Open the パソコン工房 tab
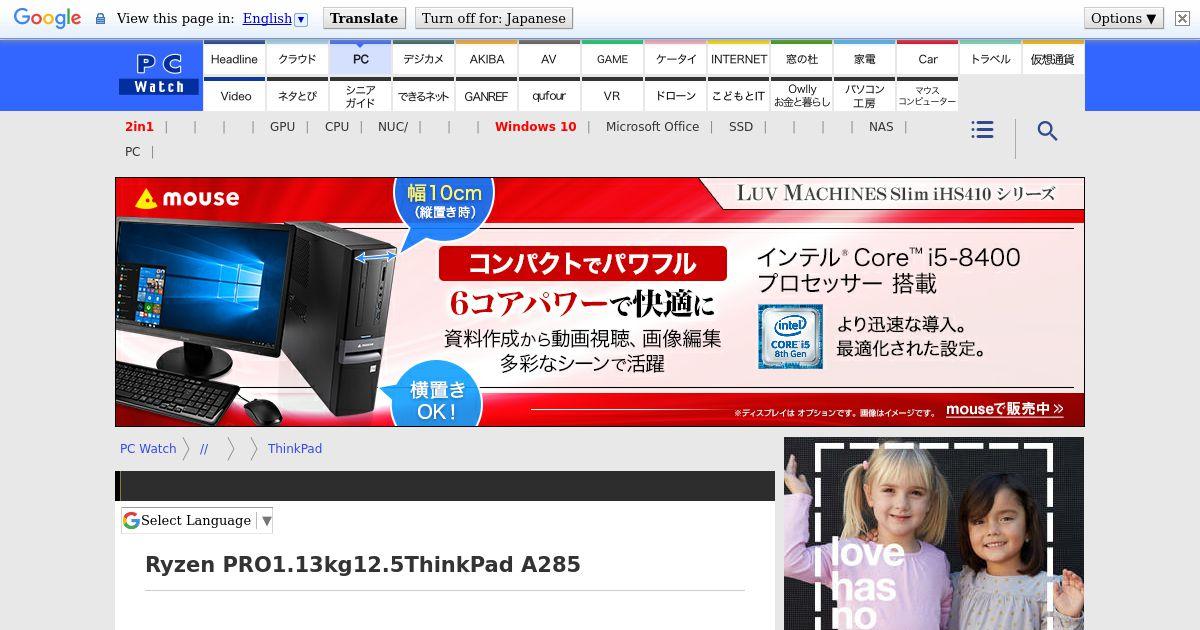The height and width of the screenshot is (630, 1200). click(864, 95)
